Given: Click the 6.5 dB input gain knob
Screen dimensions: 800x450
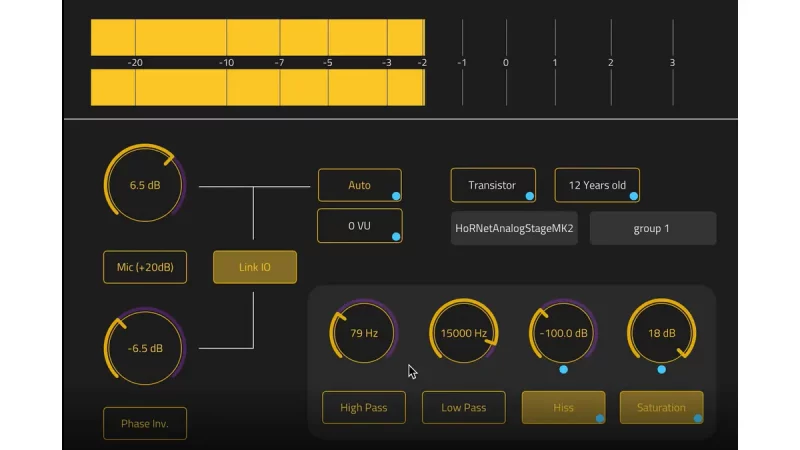Looking at the screenshot, I should click(x=145, y=185).
